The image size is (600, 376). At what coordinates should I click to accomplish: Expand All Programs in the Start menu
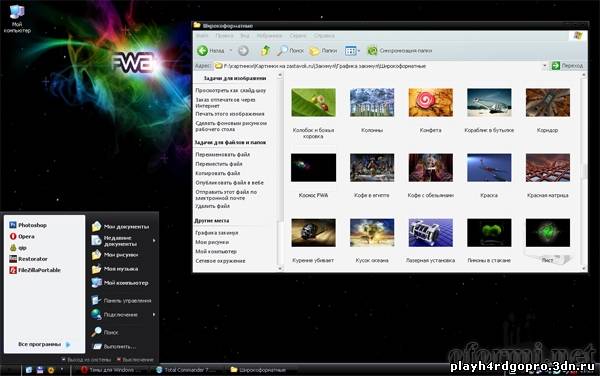(x=44, y=344)
